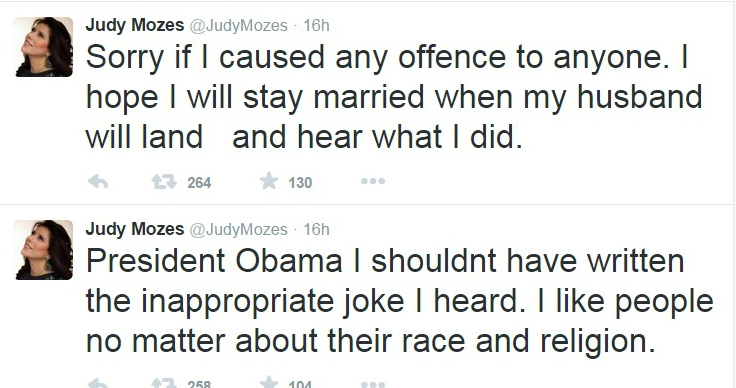736x388 pixels.
Task: Open @JudyMozes handle in second tweet
Action: (238, 229)
